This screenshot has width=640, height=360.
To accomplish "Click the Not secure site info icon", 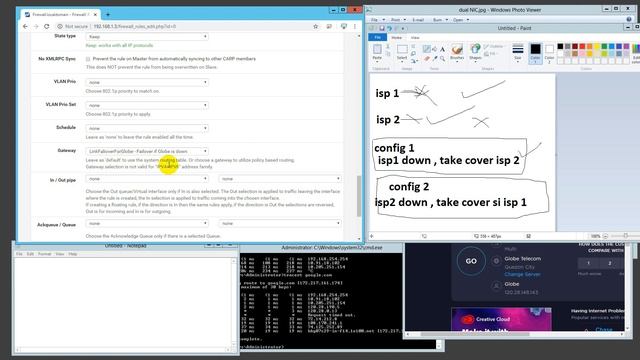I will pos(60,26).
